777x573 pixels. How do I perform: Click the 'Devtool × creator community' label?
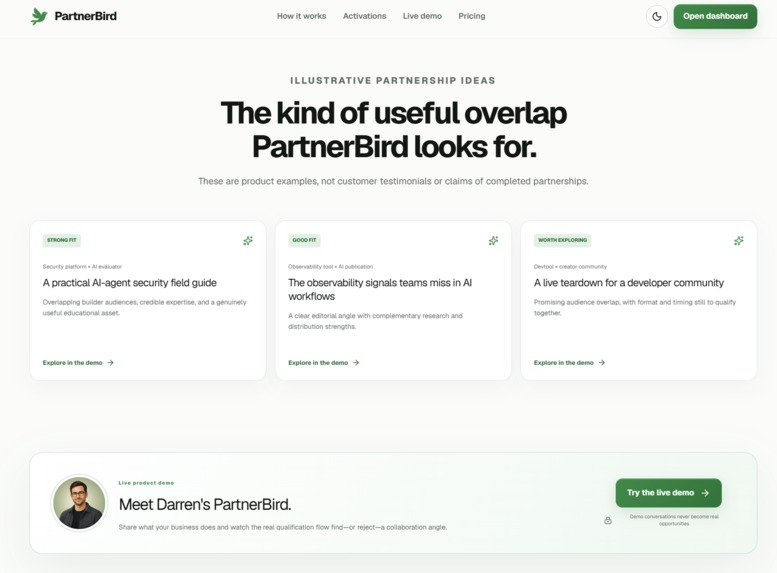(x=570, y=267)
